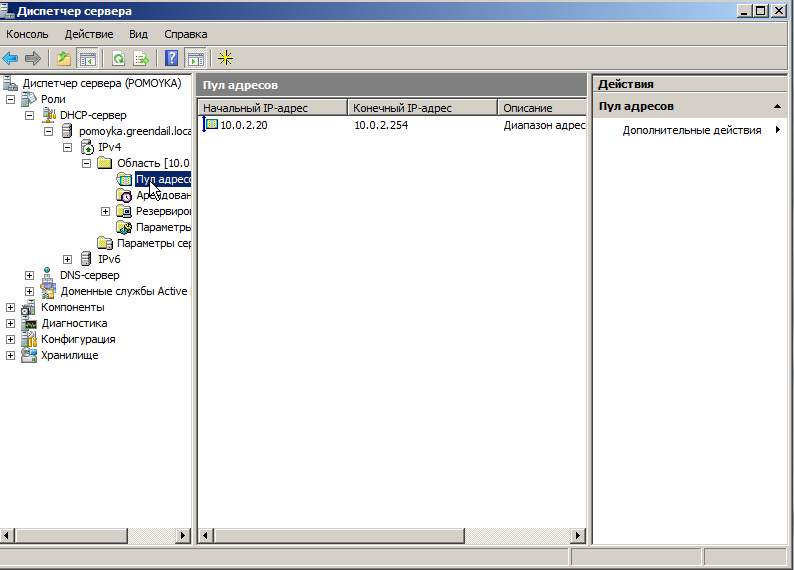The height and width of the screenshot is (570, 794).
Task: Click the Диспетчер сервера (POMOYKA) root icon
Action: 11,83
